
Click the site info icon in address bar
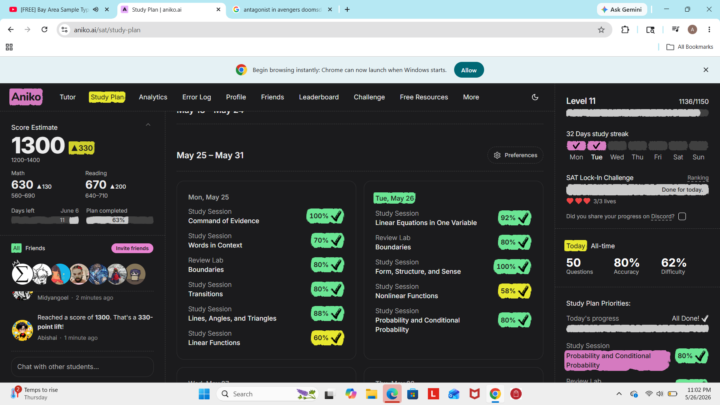[x=64, y=30]
